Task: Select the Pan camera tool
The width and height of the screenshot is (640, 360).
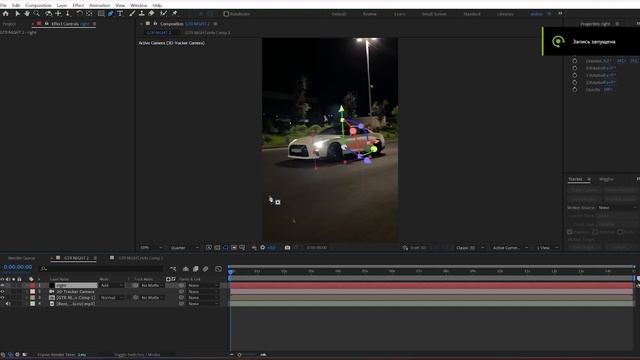Action: pos(58,13)
